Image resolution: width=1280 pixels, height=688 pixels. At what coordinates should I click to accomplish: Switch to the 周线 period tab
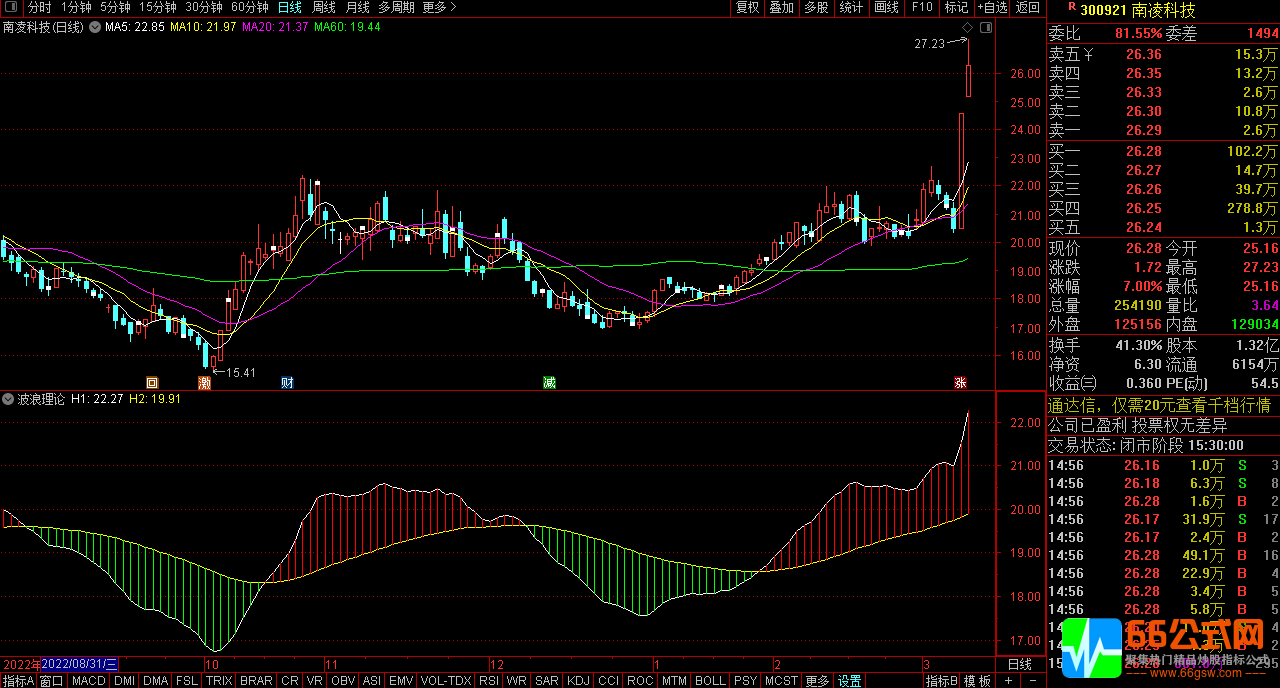pyautogui.click(x=324, y=7)
